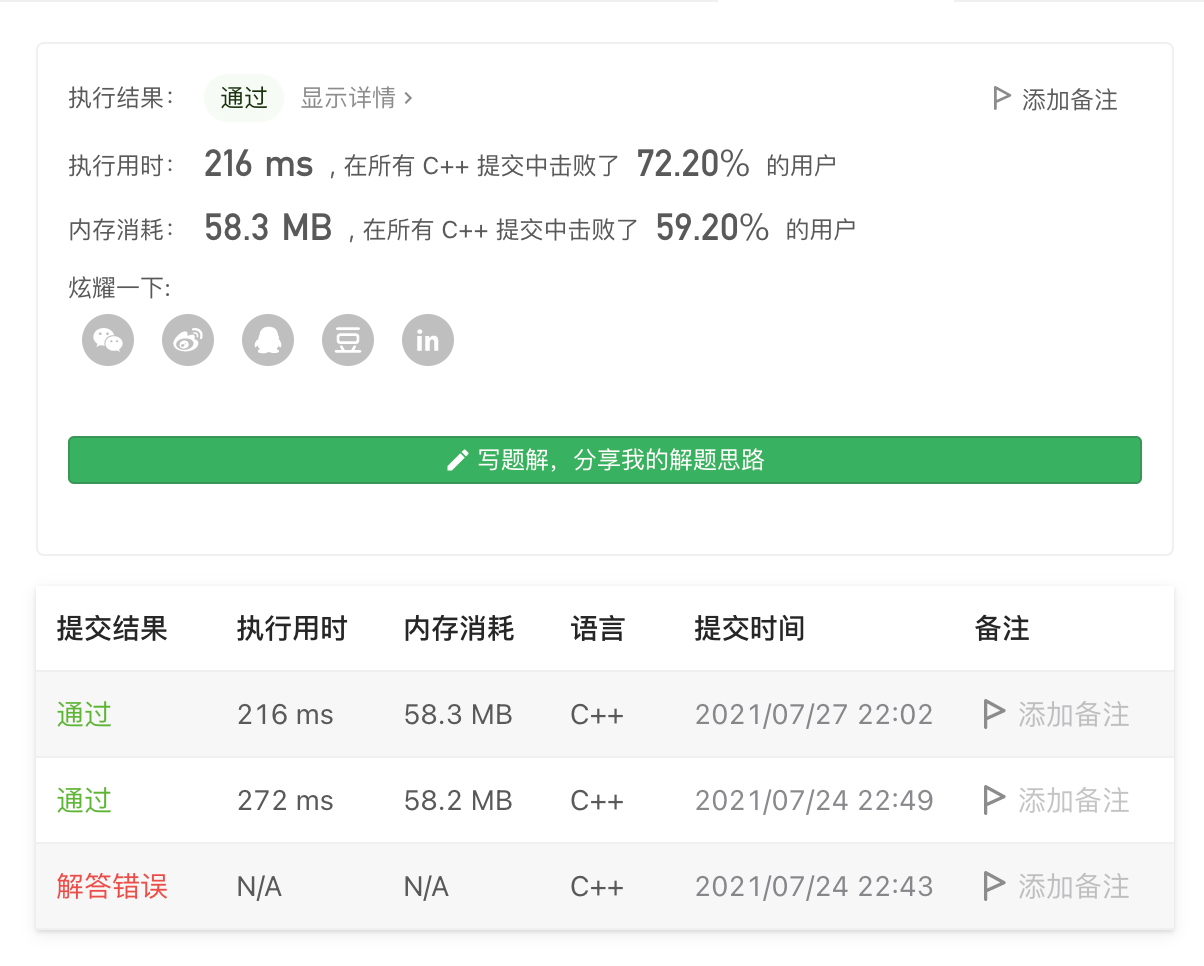Click the 通过 status badge at top

tap(244, 98)
